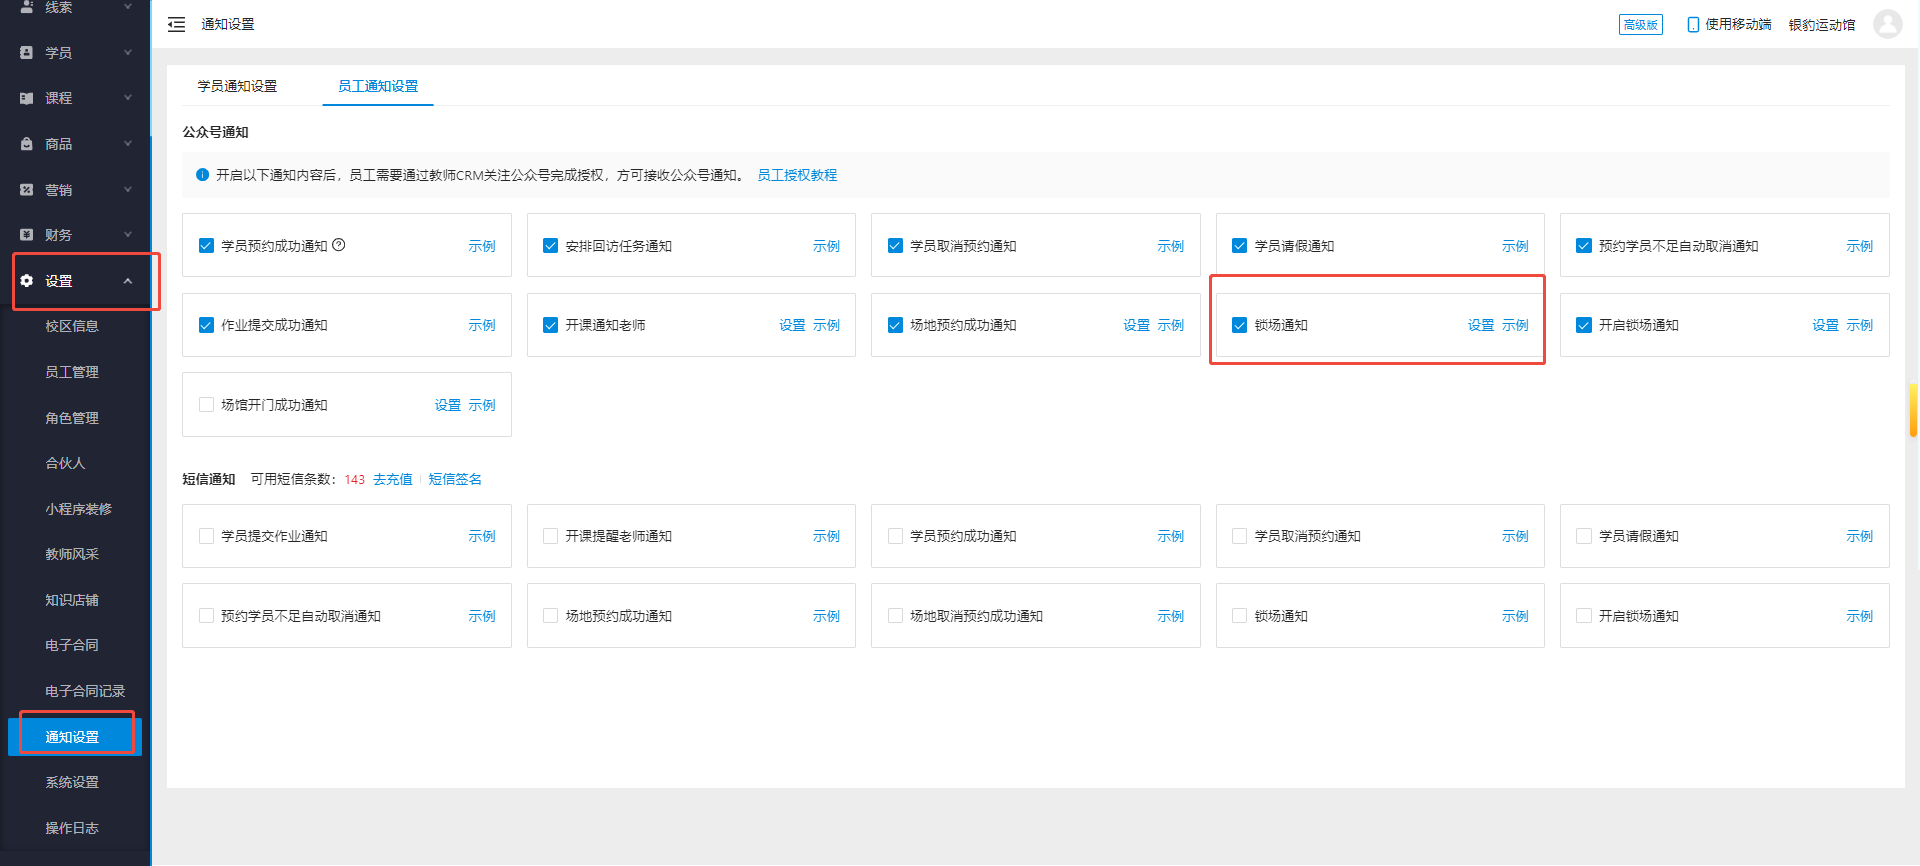Open the user avatar icon

pyautogui.click(x=1887, y=24)
